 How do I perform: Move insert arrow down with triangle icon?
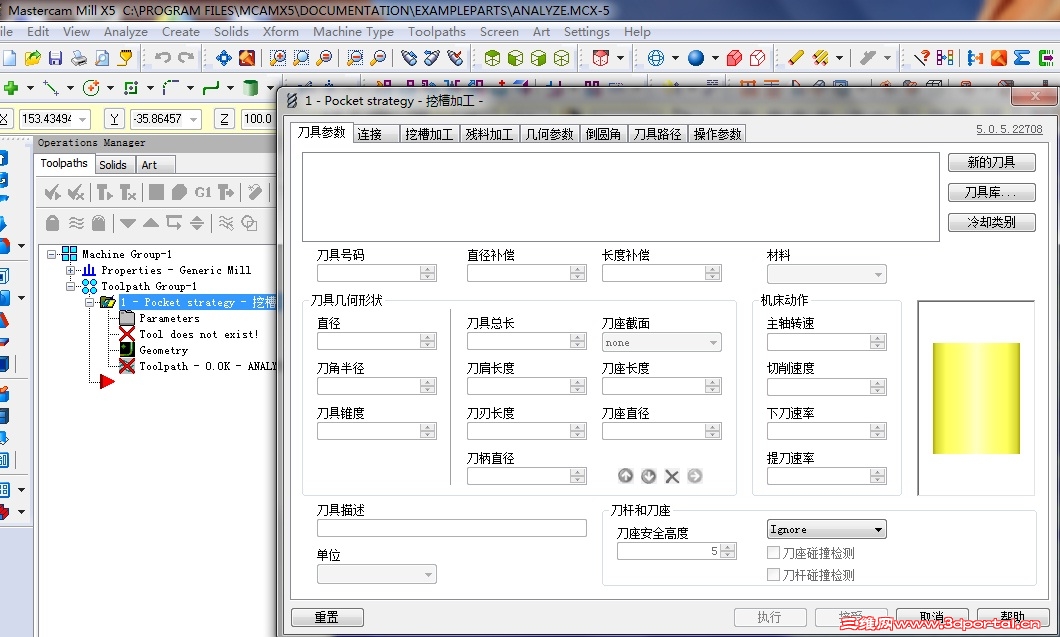[128, 223]
